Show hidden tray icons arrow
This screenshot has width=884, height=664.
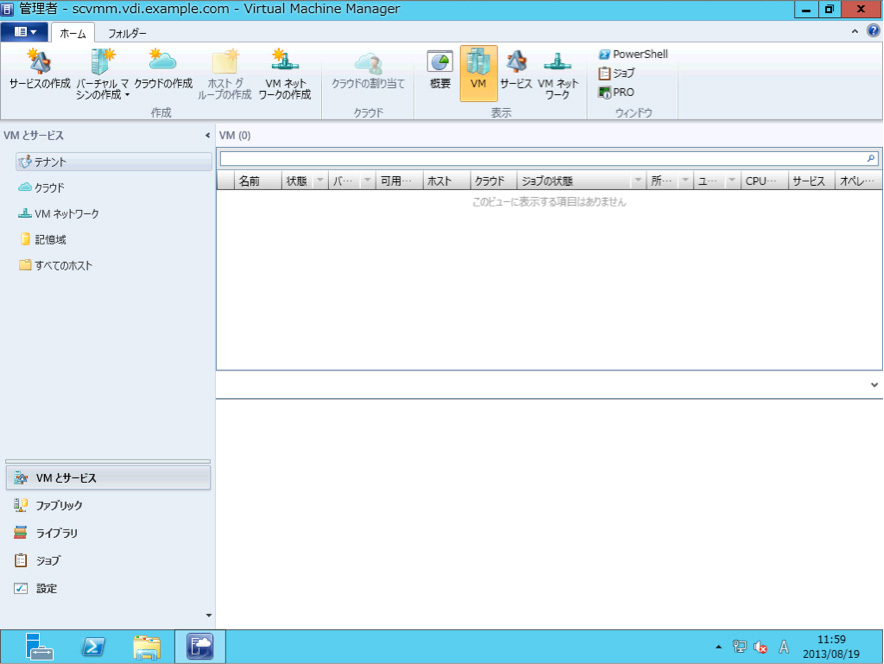[x=718, y=647]
